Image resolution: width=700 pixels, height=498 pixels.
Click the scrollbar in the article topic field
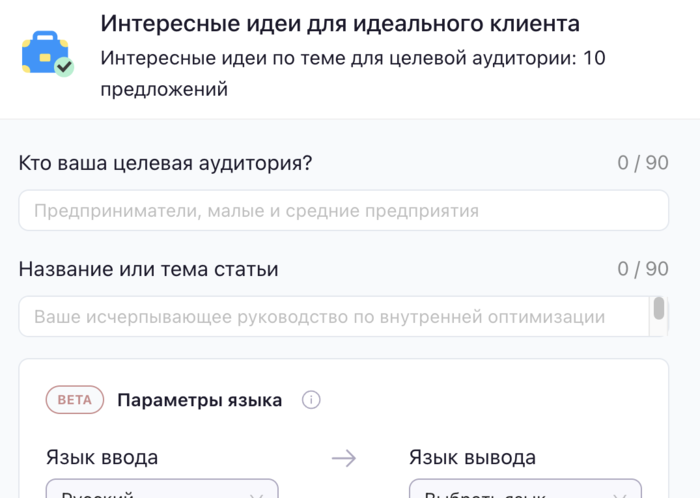coord(659,309)
